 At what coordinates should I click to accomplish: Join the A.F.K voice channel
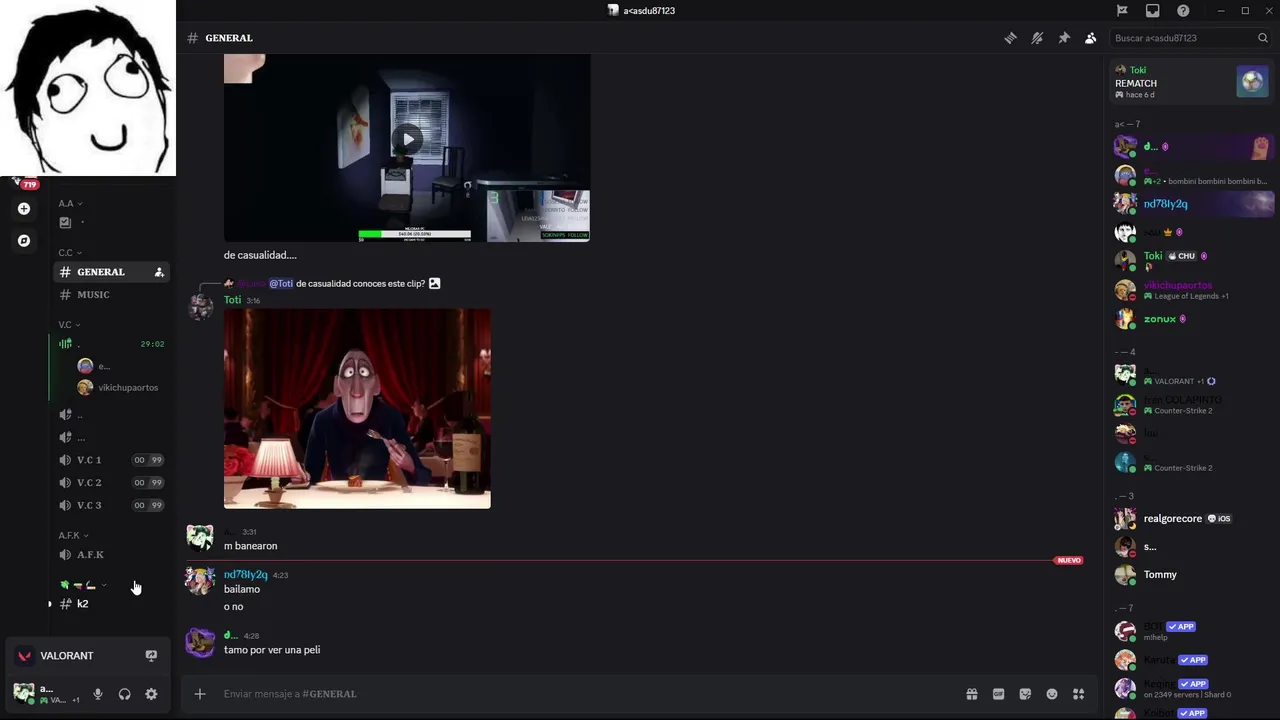coord(111,555)
